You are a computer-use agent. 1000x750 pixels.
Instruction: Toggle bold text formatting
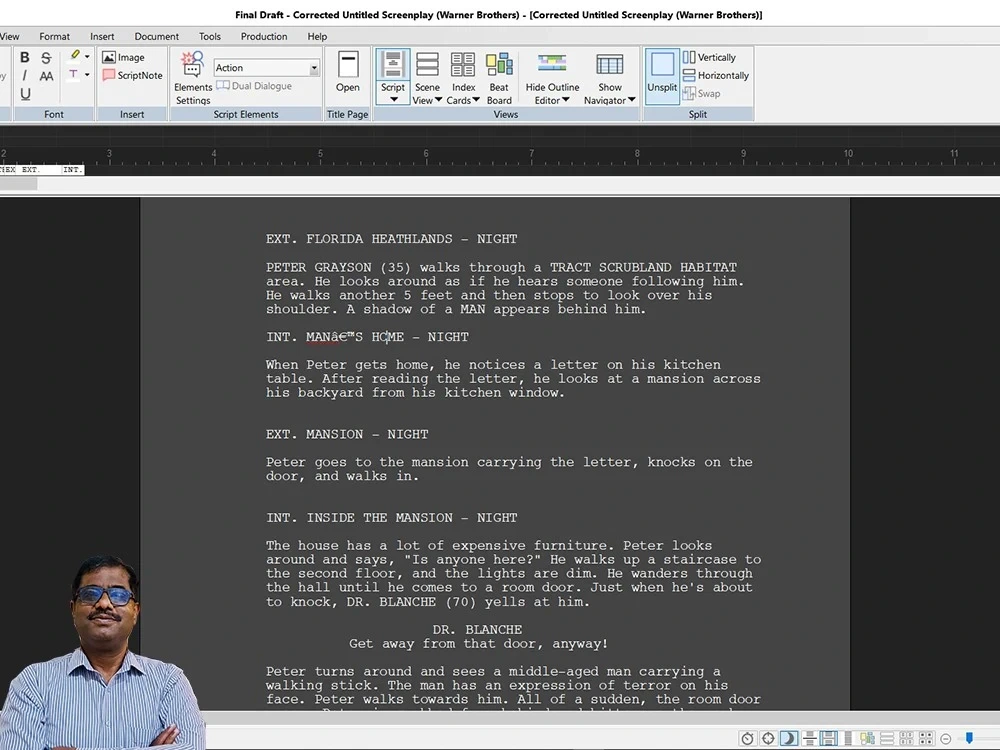click(24, 56)
